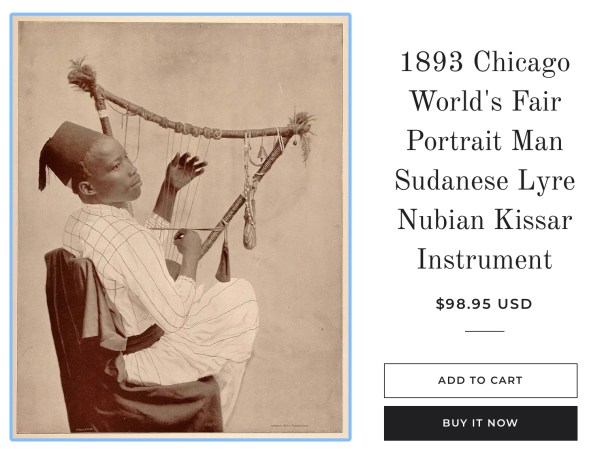Click the word "Instrument" in the title
The width and height of the screenshot is (606, 466).
[484, 260]
